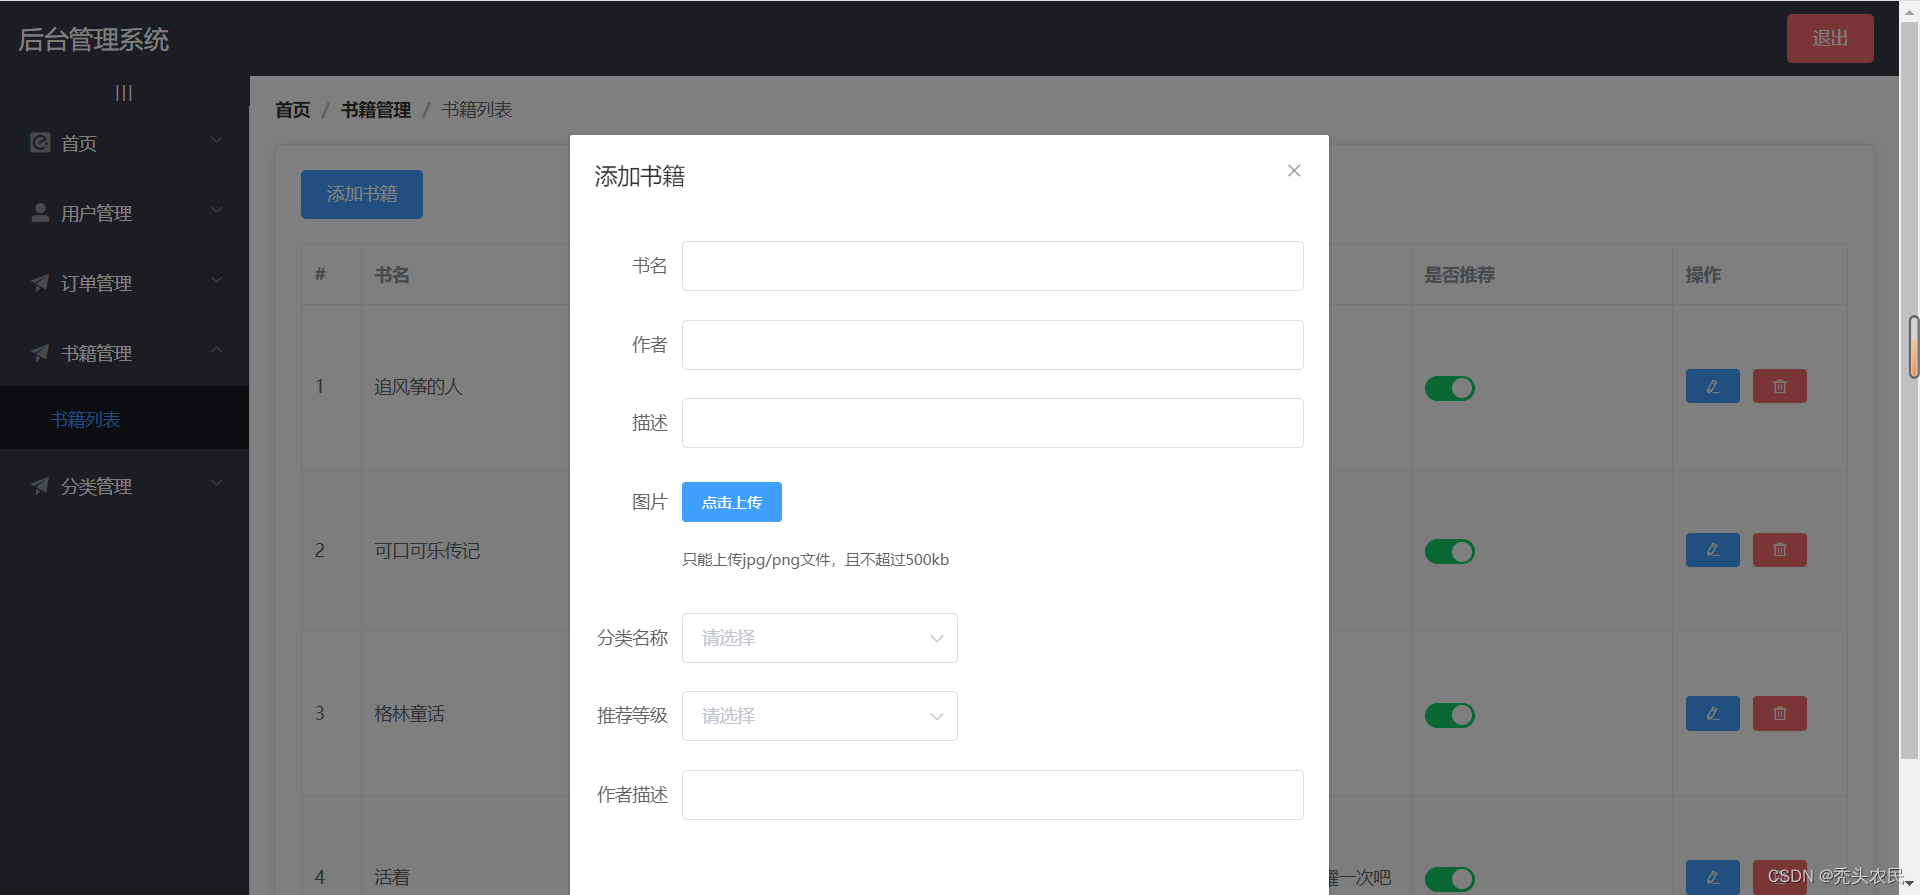Click the 用户管理 user icon
Viewport: 1920px width, 895px height.
click(x=40, y=213)
